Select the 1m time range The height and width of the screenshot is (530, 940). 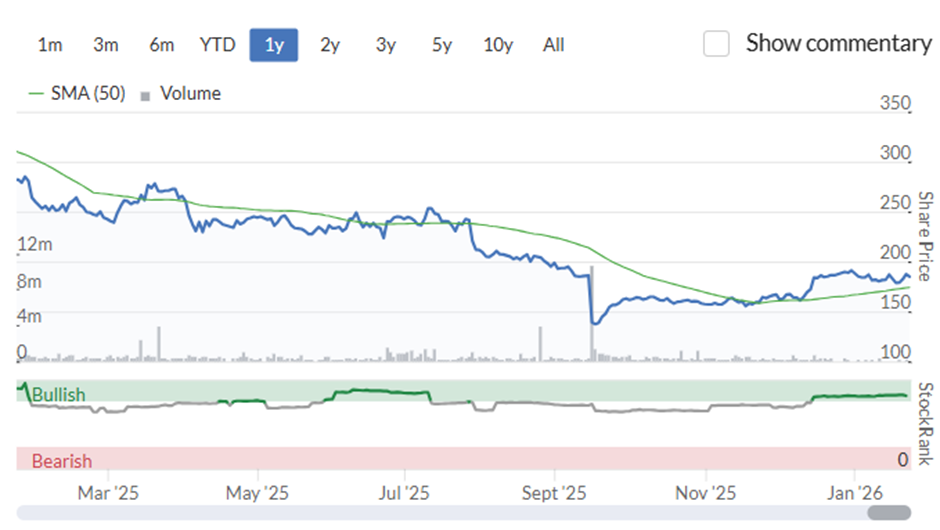(50, 45)
